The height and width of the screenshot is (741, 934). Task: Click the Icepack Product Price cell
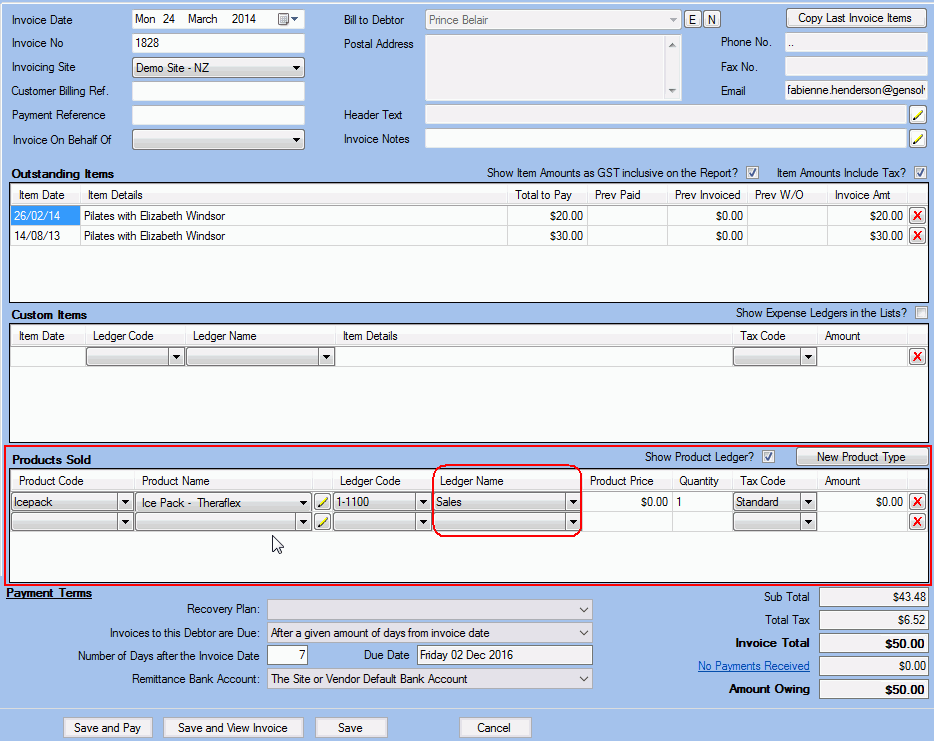pos(627,502)
